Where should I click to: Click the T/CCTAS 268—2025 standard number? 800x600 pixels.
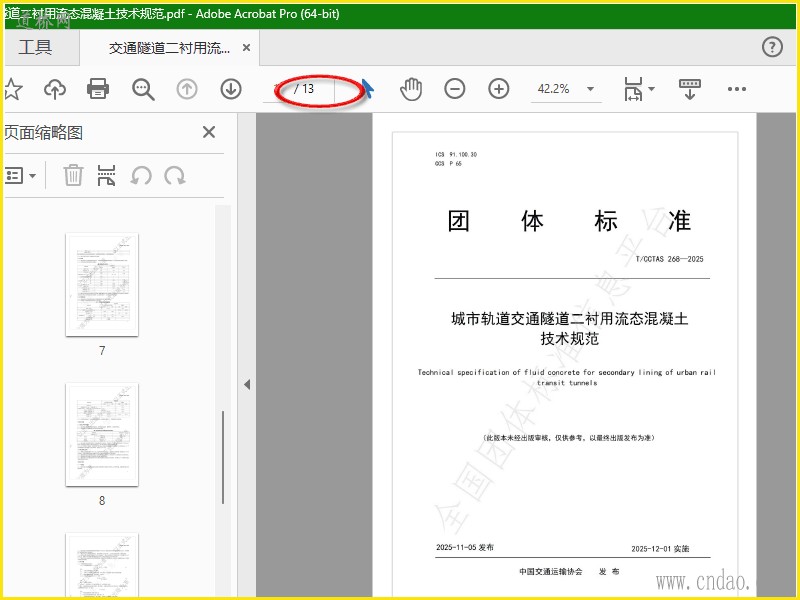pyautogui.click(x=669, y=259)
